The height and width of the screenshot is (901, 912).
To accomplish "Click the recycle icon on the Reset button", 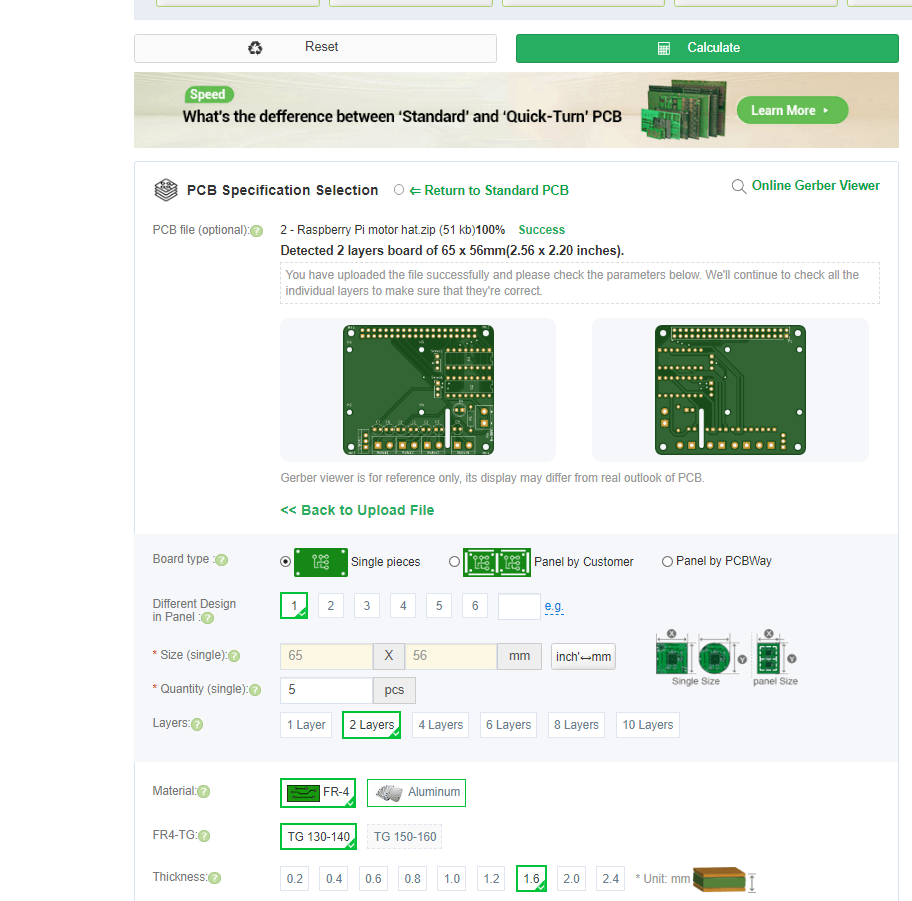I will [255, 47].
